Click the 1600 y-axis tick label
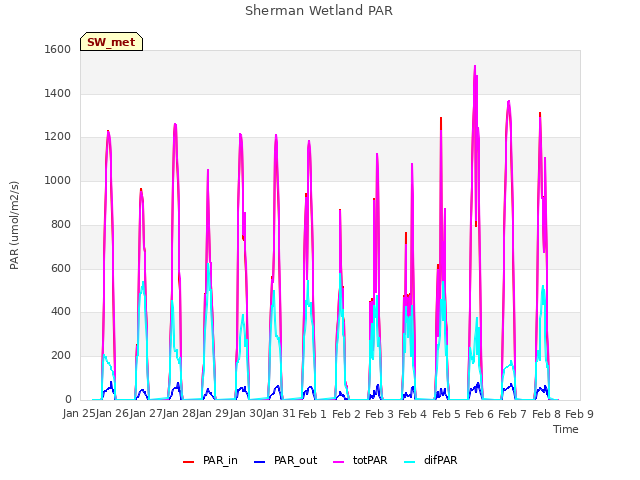Image resolution: width=640 pixels, height=480 pixels. coord(58,49)
